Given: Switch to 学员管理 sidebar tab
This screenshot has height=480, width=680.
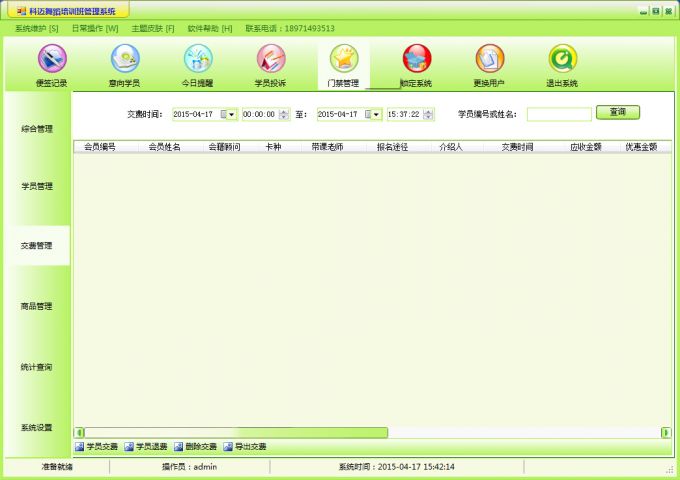Looking at the screenshot, I should tap(37, 186).
